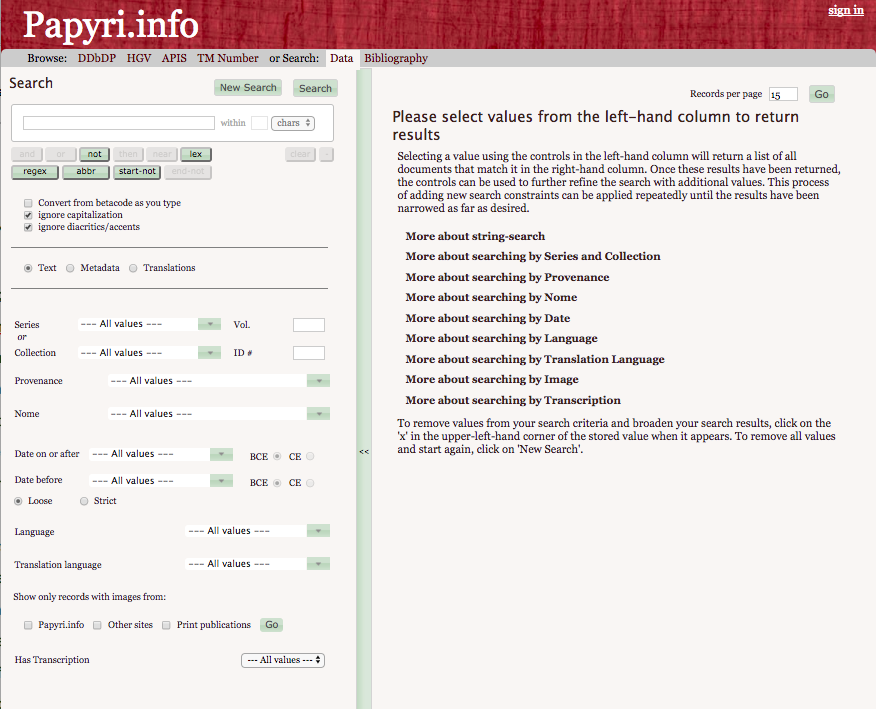
Task: Focus the ID # input field
Action: coord(309,353)
